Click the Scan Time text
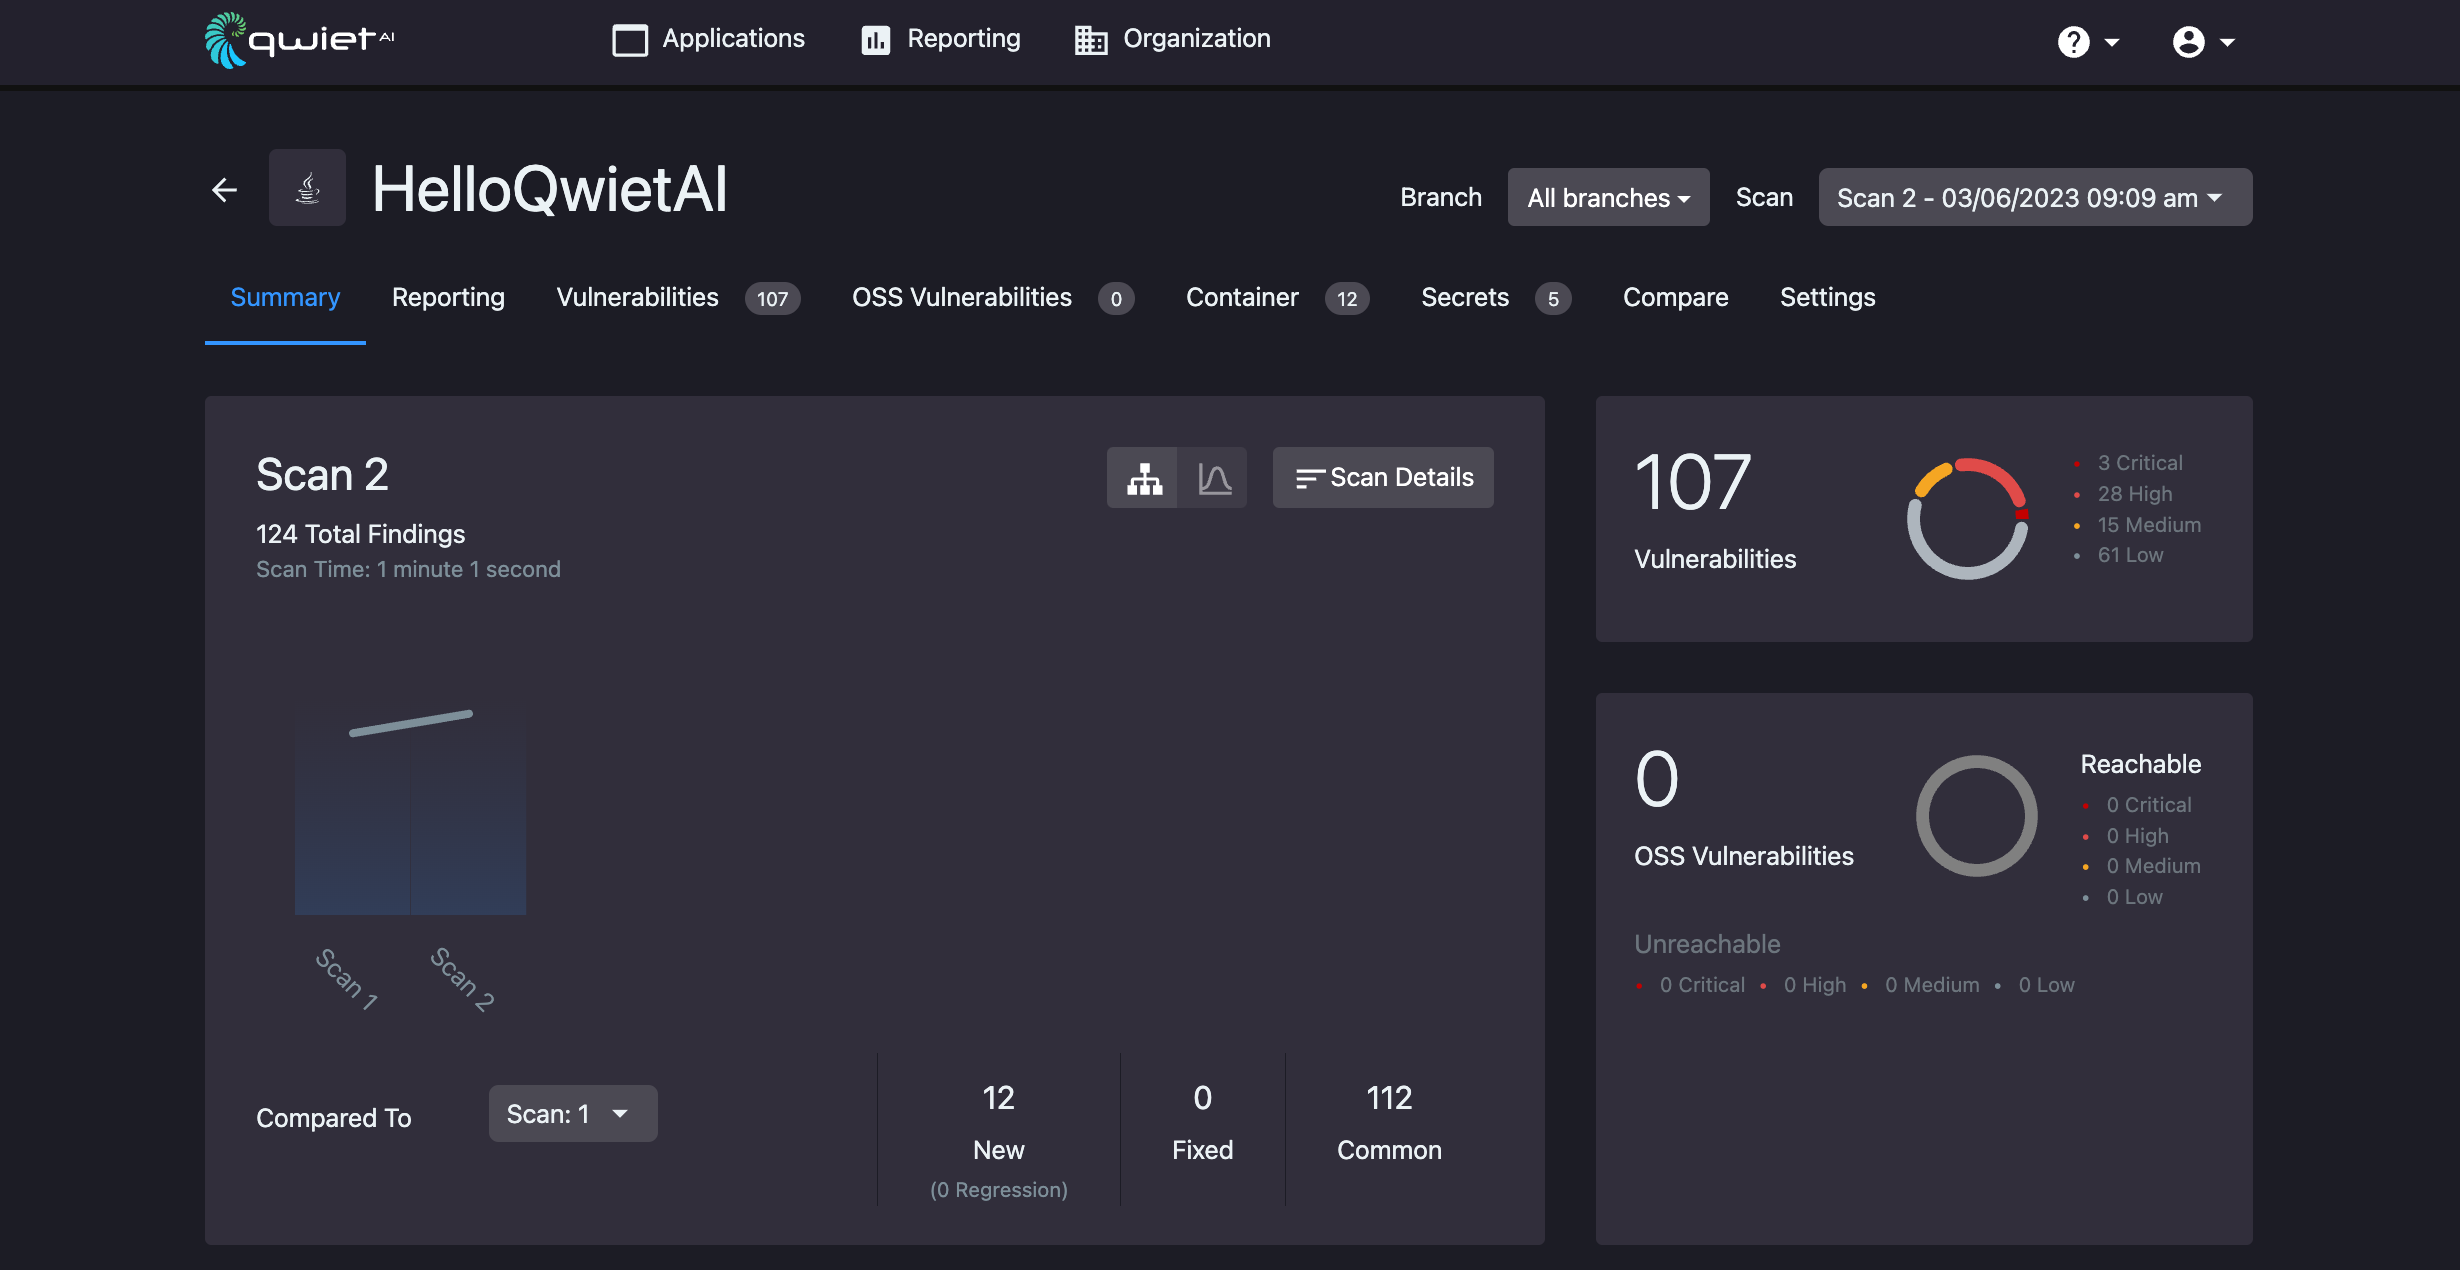Image resolution: width=2460 pixels, height=1270 pixels. coord(408,569)
